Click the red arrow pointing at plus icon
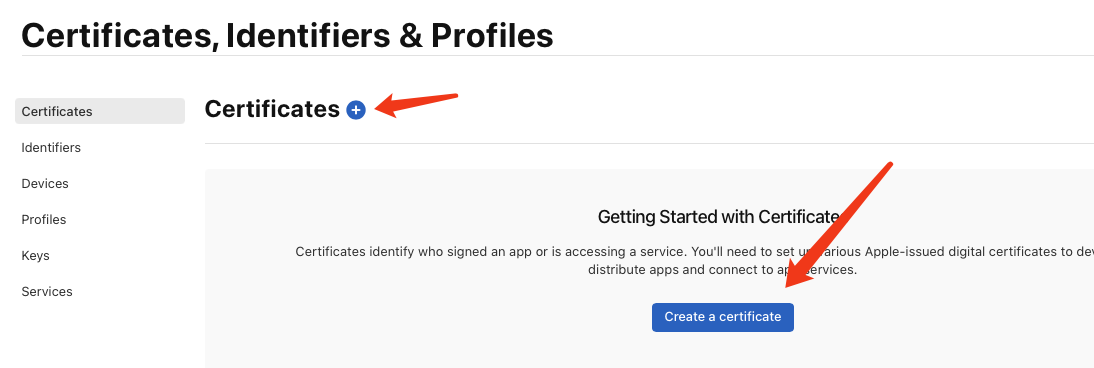This screenshot has width=1094, height=368. click(x=417, y=105)
